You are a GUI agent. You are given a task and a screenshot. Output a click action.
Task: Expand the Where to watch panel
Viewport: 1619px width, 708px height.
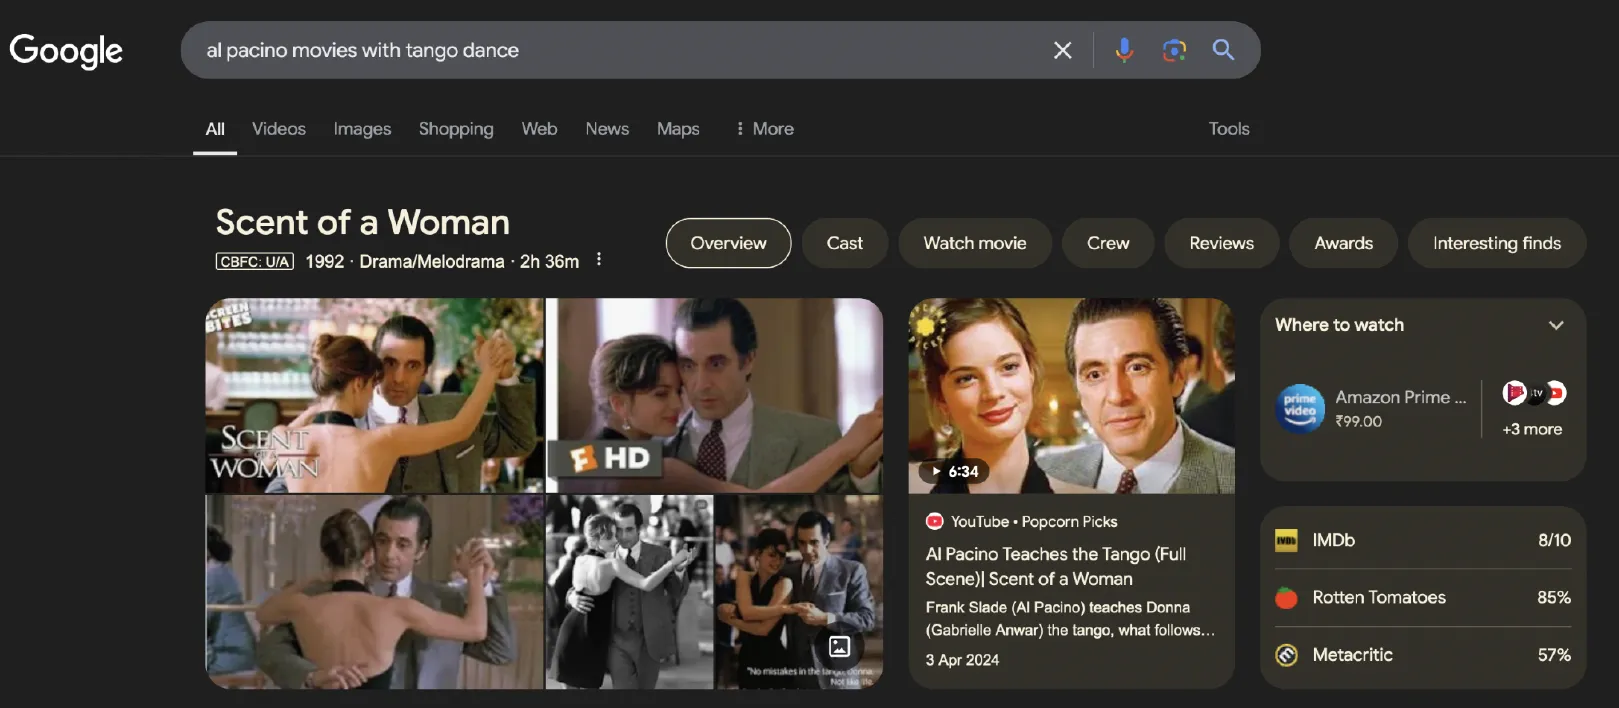[x=1555, y=325]
